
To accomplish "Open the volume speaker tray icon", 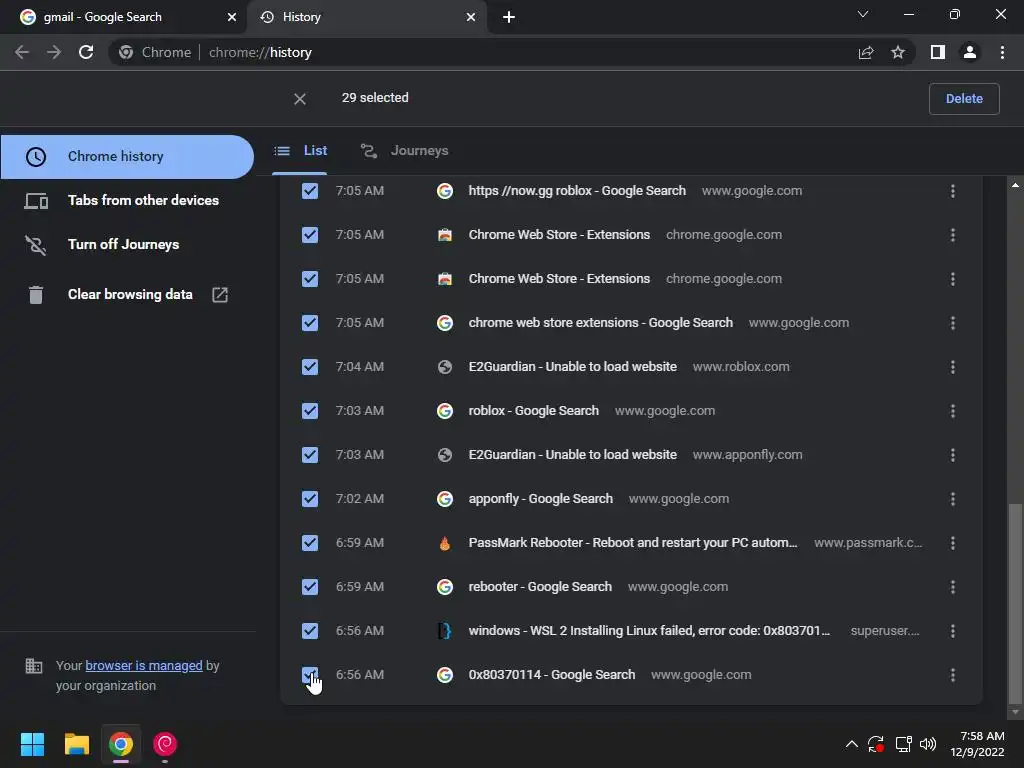I will pos(927,744).
